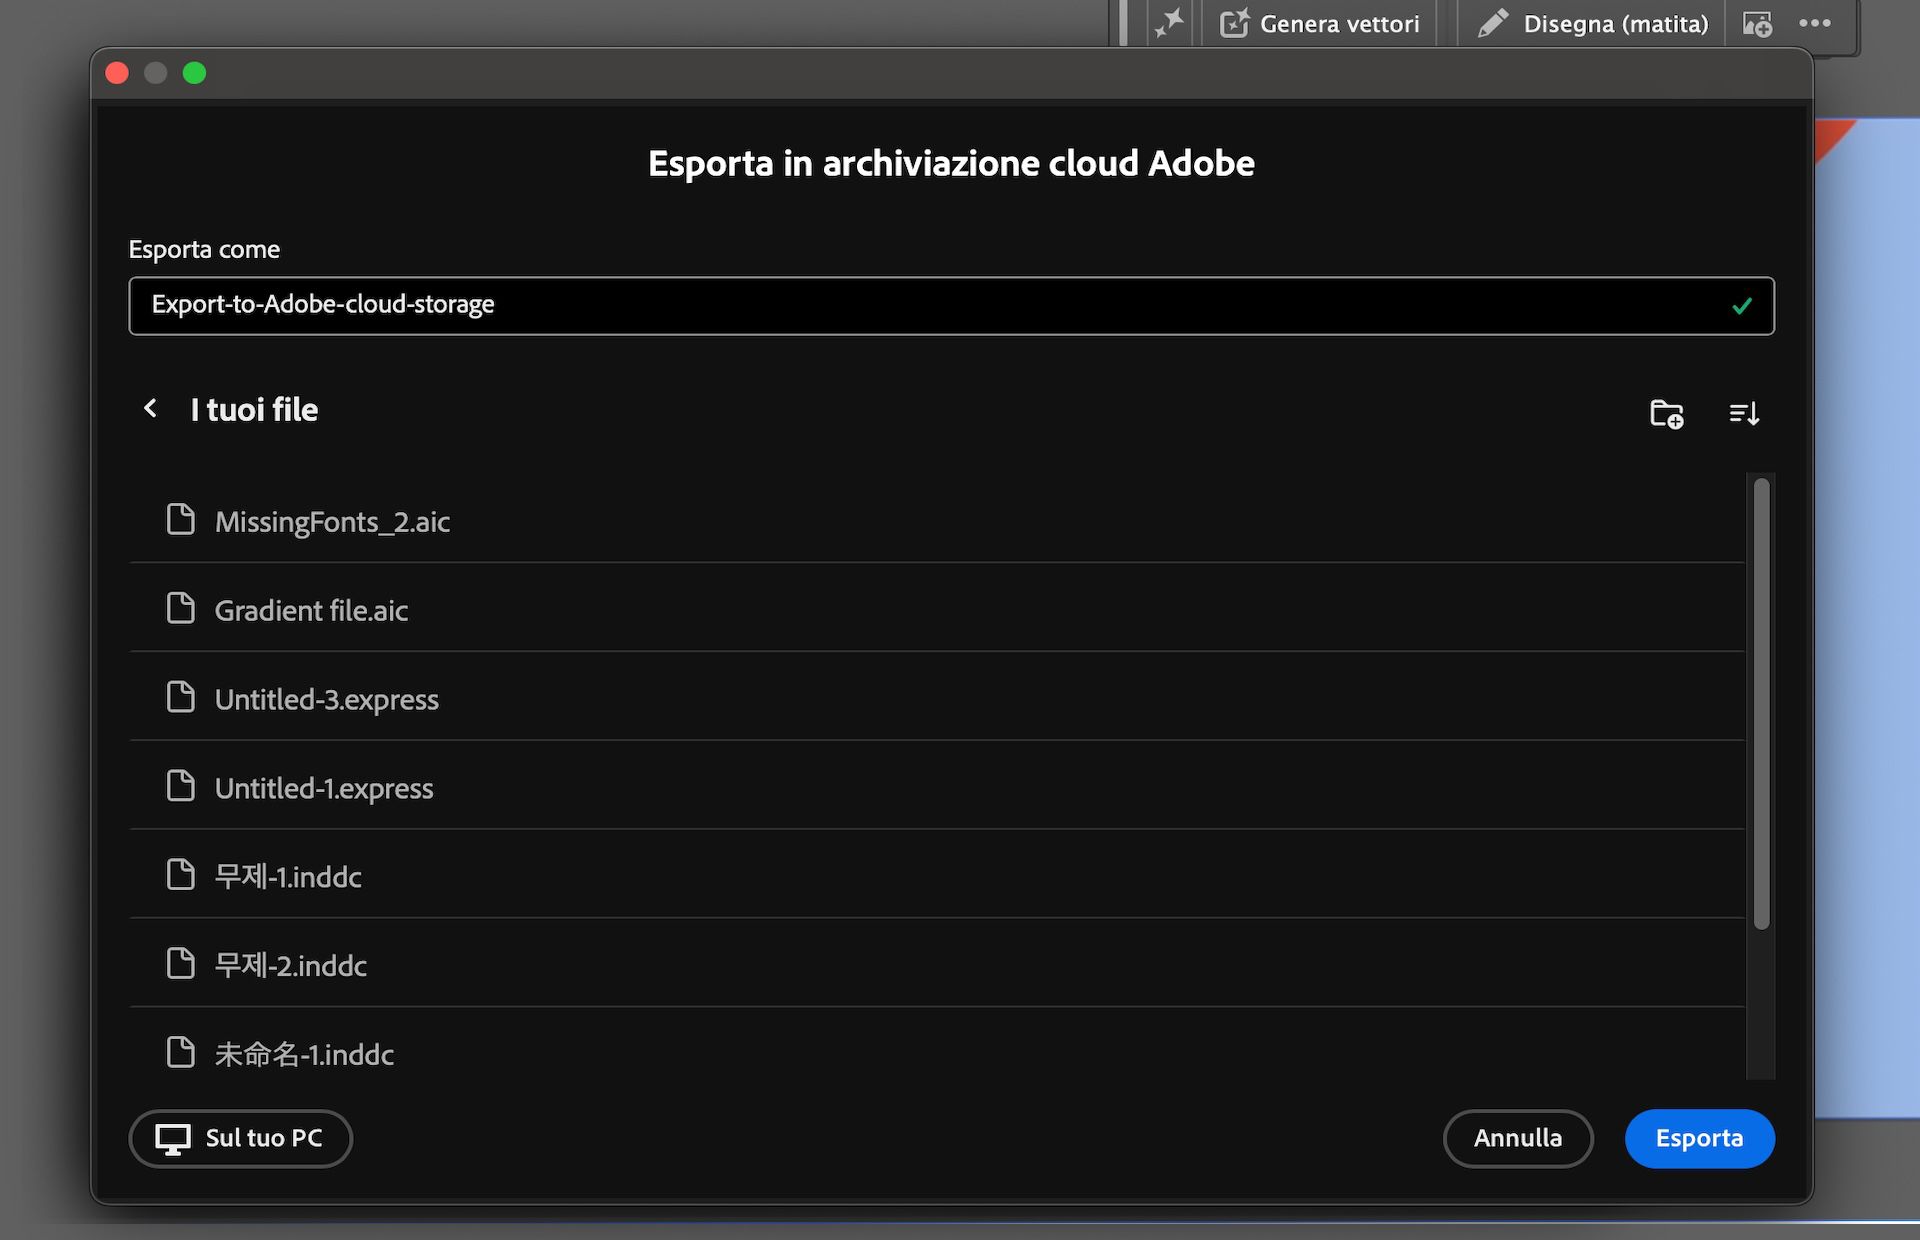The width and height of the screenshot is (1920, 1240).
Task: Click inside the Export-to-Adobe-cloud-storage name field
Action: click(700, 306)
